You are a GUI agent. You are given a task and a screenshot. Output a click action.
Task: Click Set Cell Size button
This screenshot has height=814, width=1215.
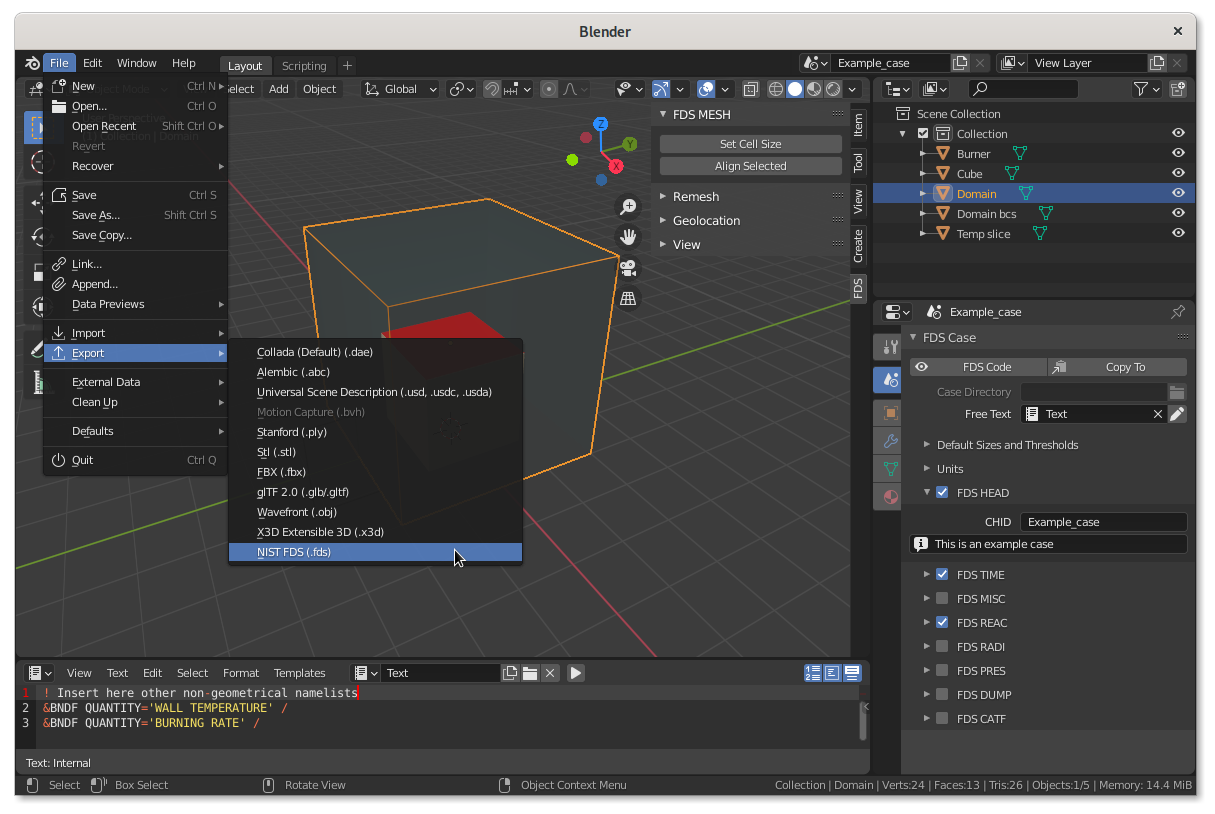751,144
